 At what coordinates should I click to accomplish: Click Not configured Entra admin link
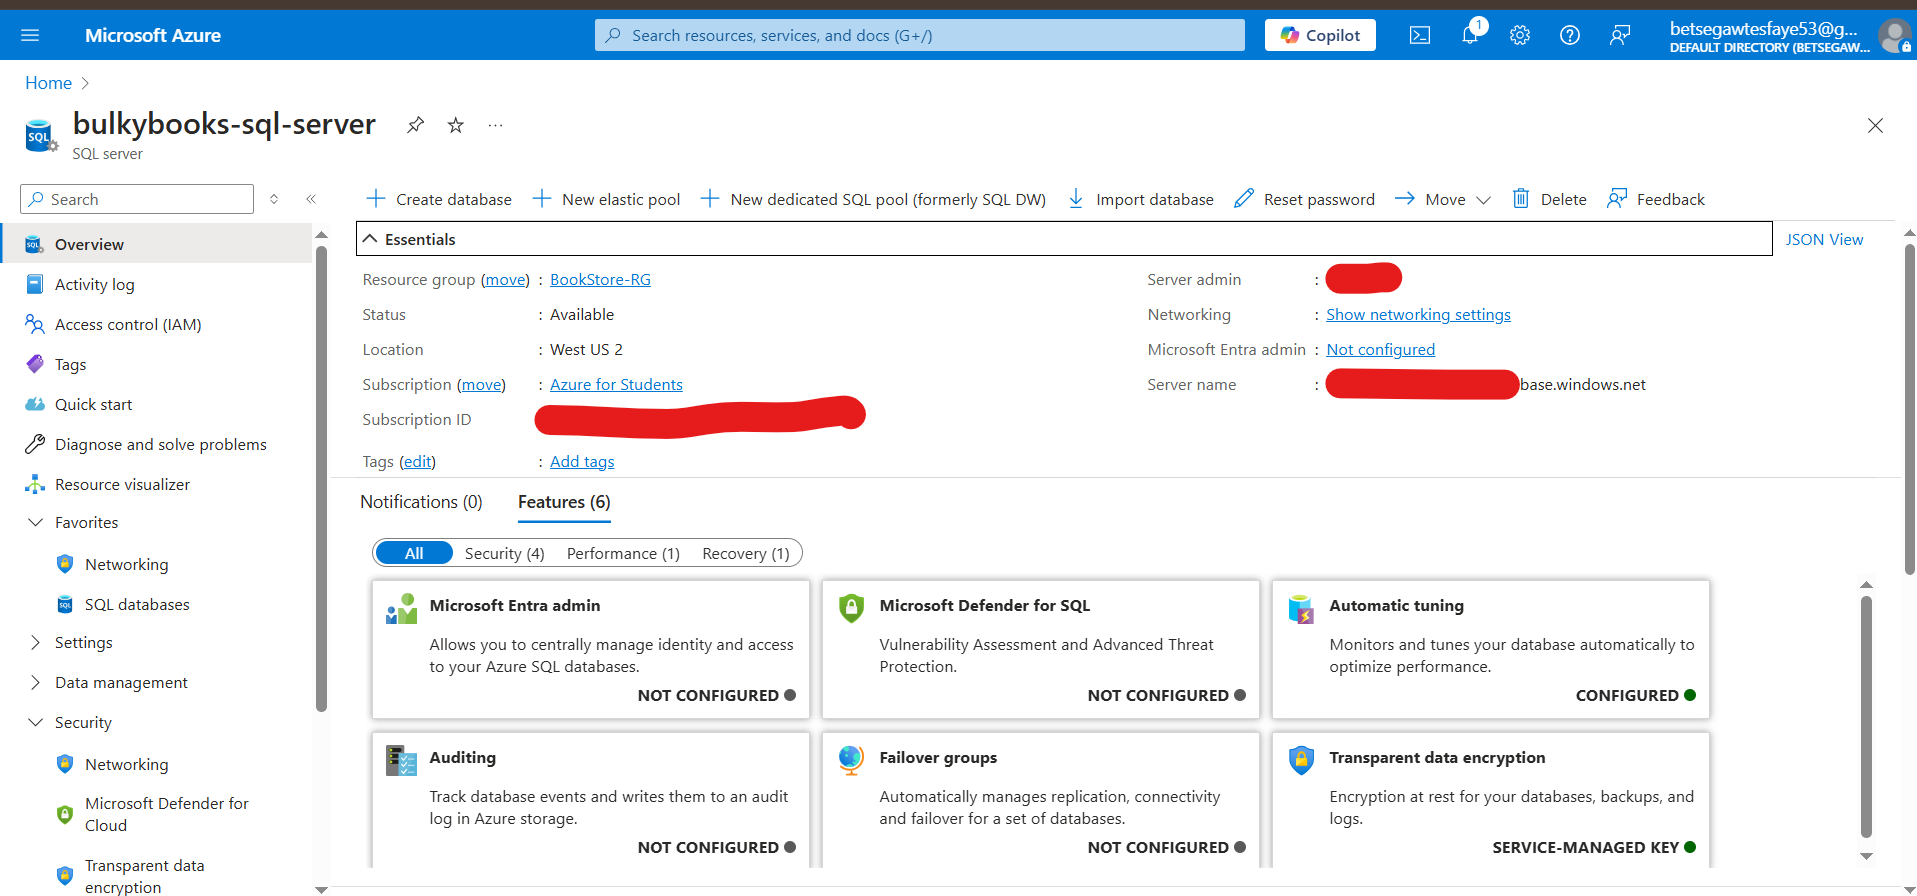pos(1380,349)
